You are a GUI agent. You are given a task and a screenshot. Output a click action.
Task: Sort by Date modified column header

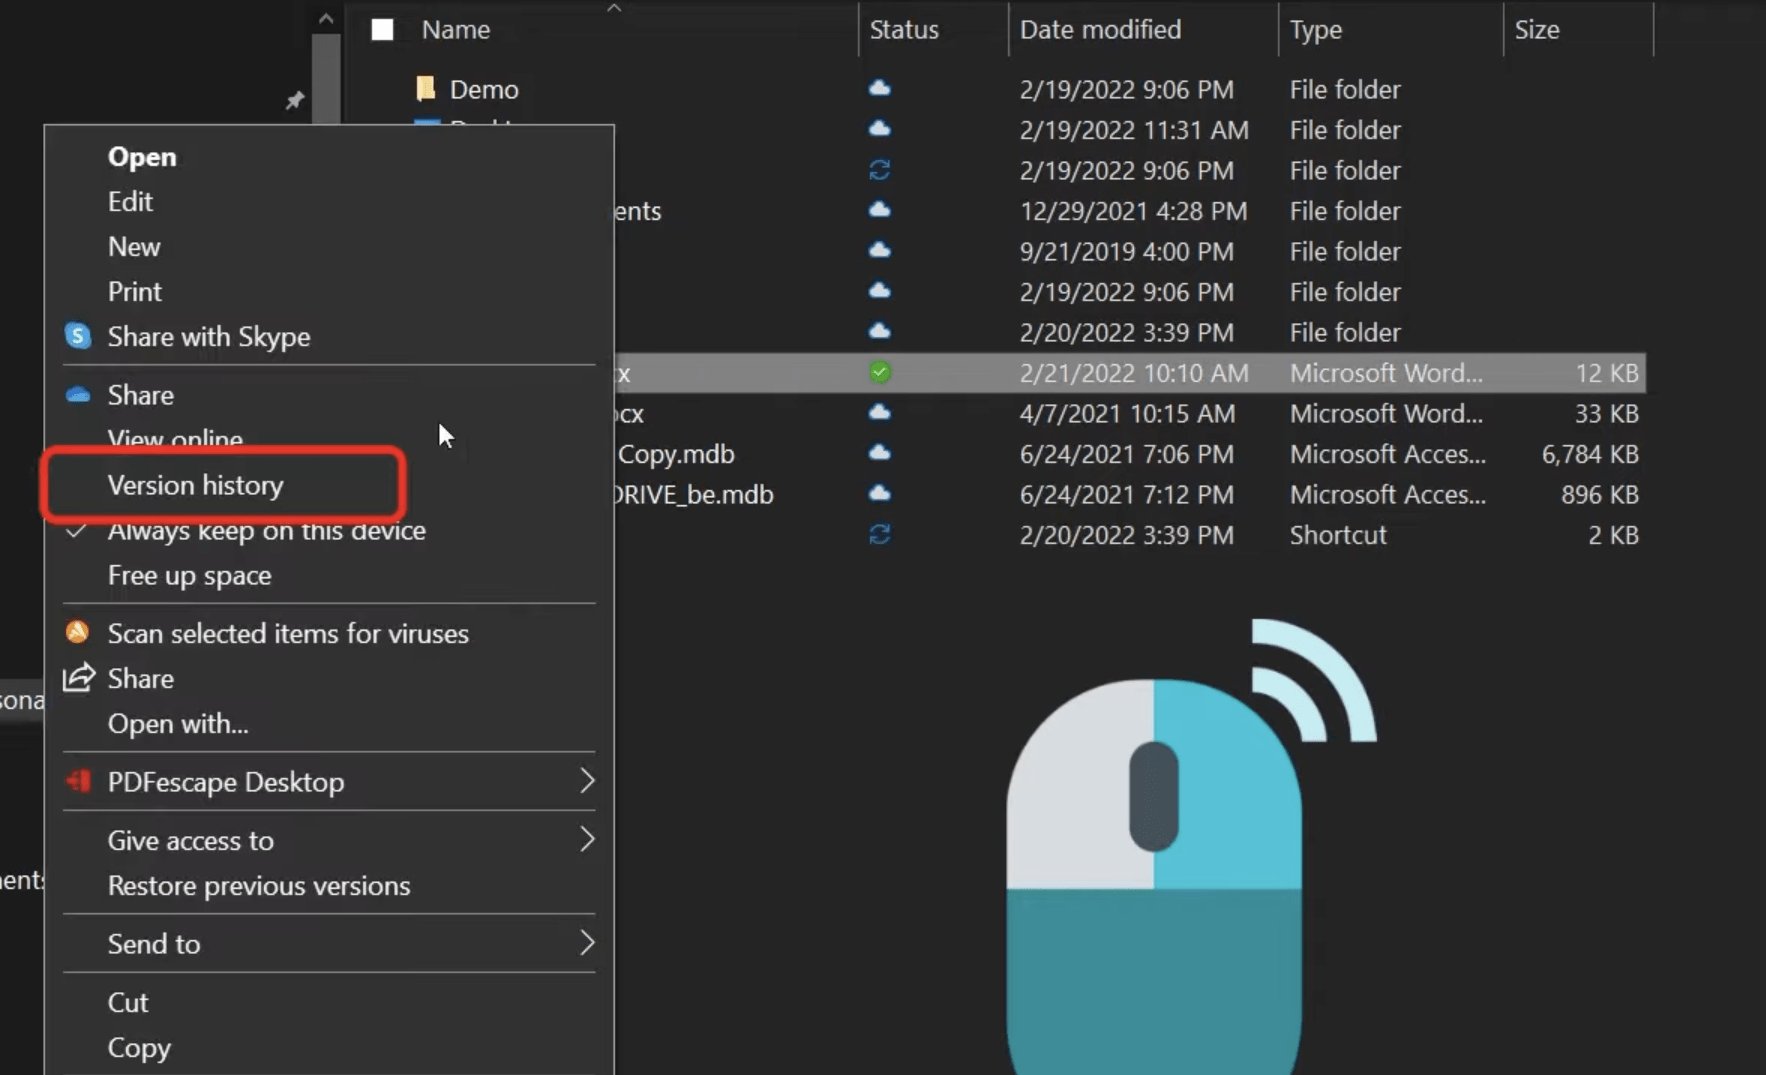click(x=1100, y=30)
